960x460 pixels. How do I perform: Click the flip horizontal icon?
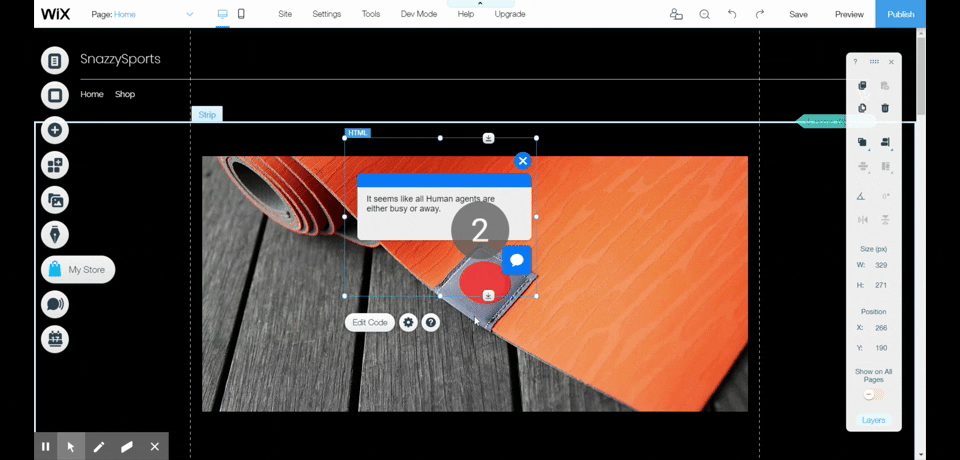point(863,219)
